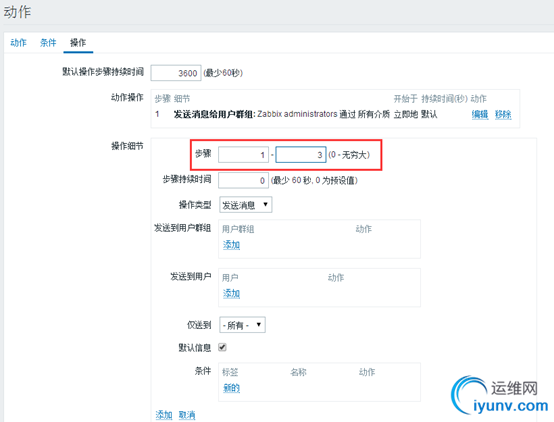The width and height of the screenshot is (554, 422).
Task: Click the 持续时间(秒) column header
Action: click(444, 99)
